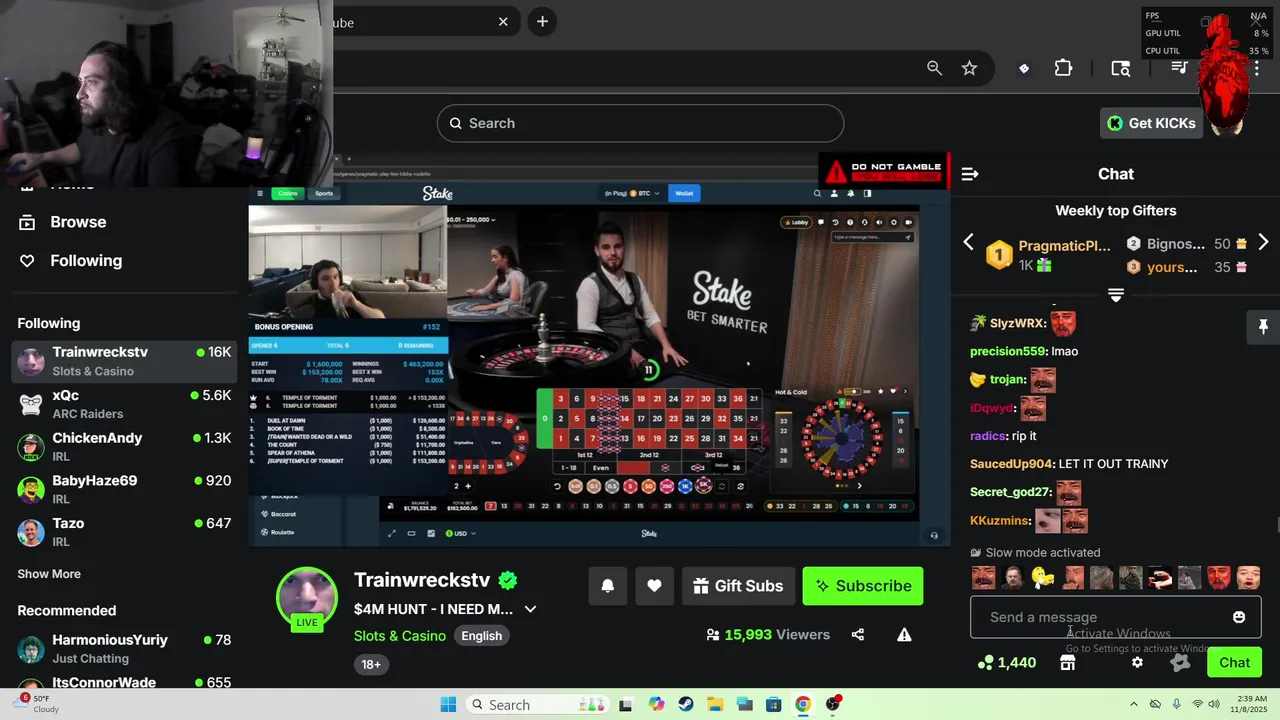Screen dimensions: 1280x720
Task: Open BabyHaze69 channel in sidebar
Action: coord(125,490)
